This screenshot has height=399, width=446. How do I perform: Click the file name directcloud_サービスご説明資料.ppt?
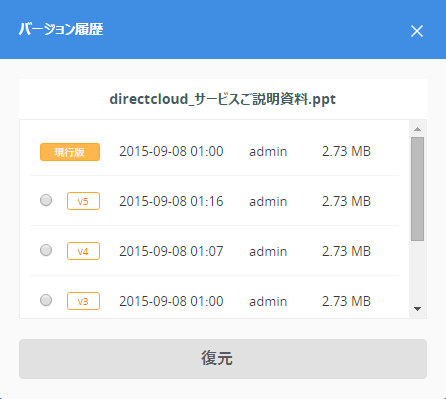(223, 99)
